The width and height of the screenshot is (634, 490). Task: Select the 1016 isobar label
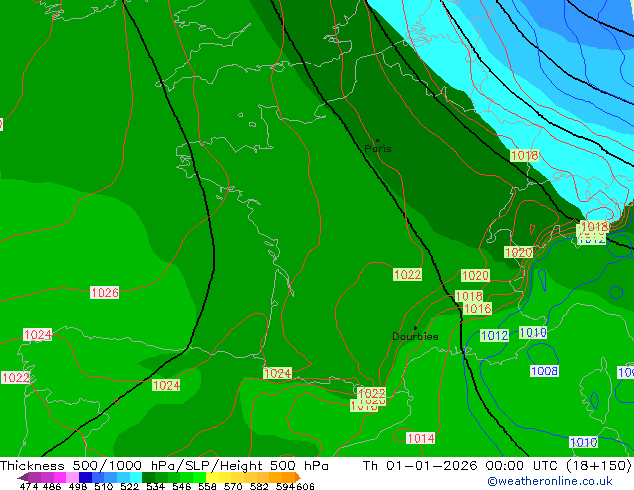pos(478,309)
